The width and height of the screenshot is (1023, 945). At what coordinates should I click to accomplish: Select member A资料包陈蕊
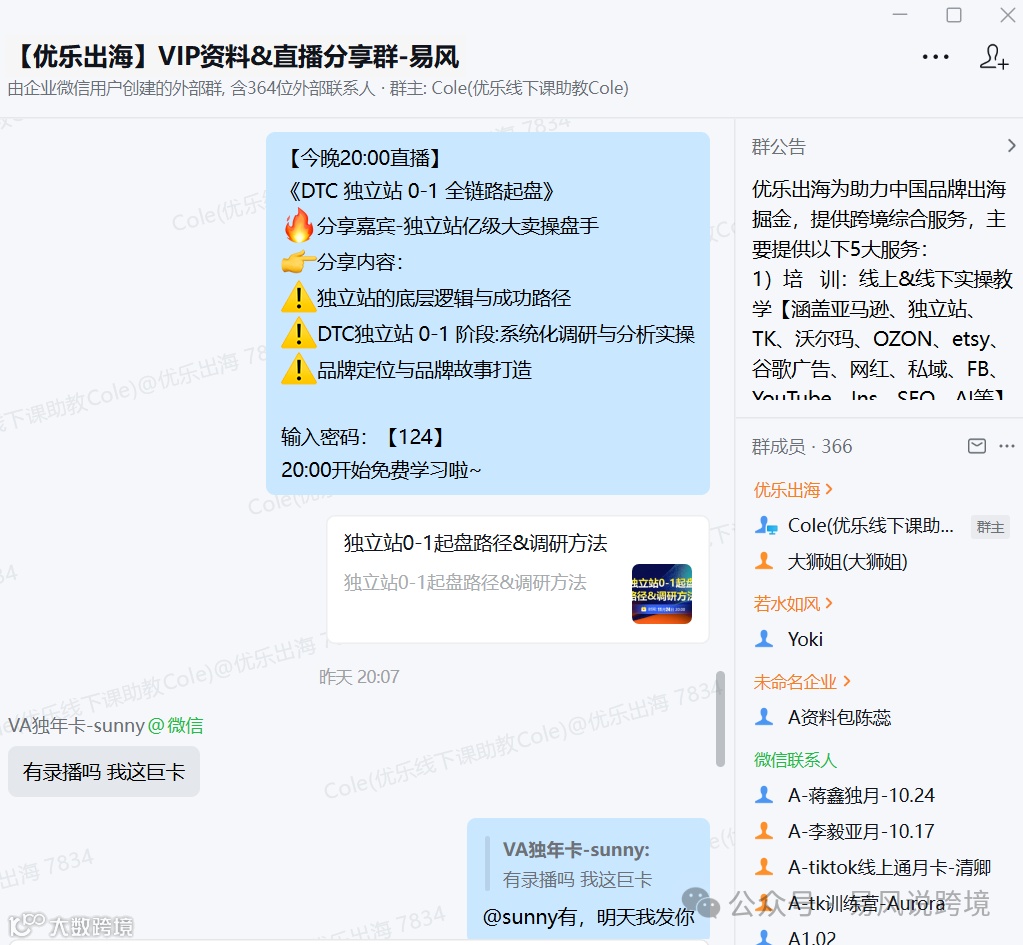click(839, 717)
